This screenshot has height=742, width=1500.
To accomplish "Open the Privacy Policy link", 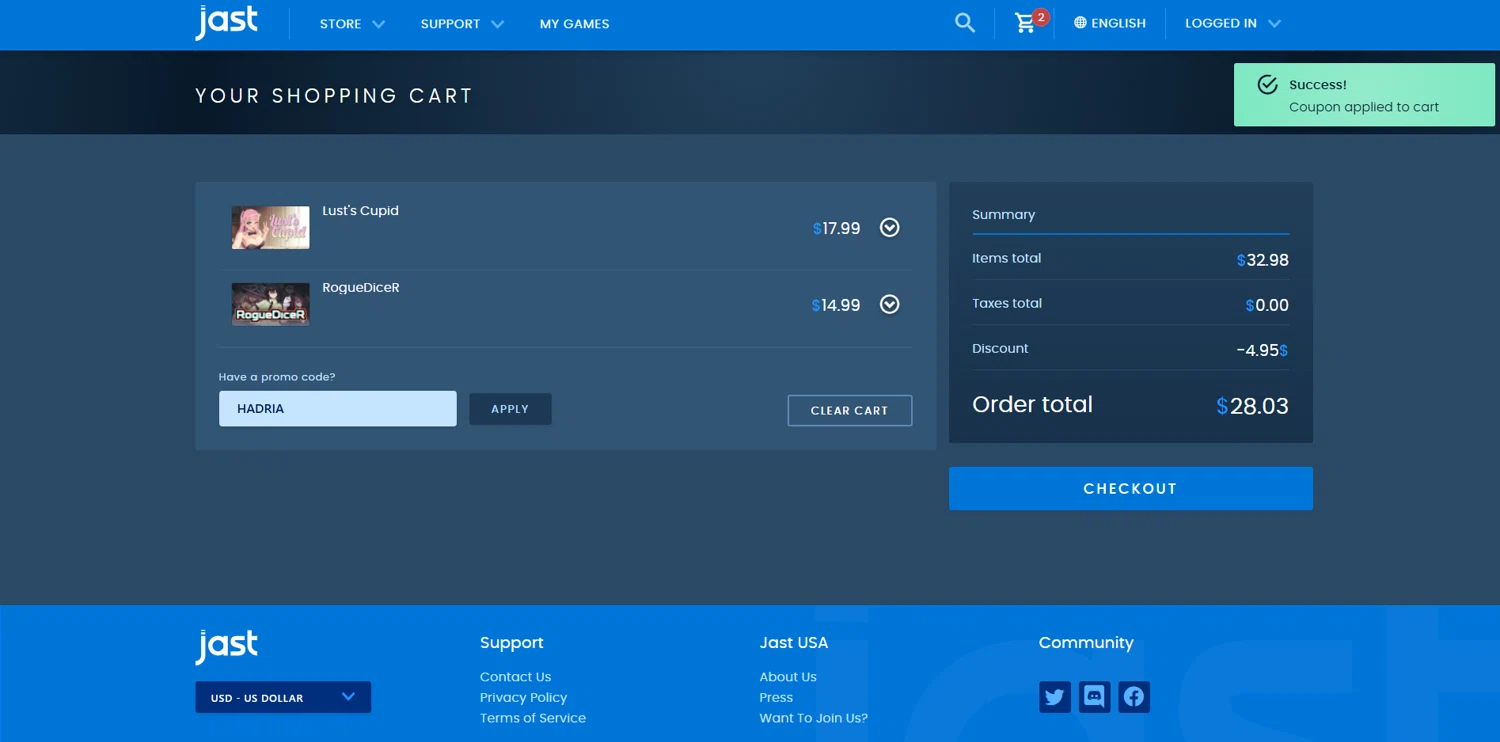I will pos(523,697).
